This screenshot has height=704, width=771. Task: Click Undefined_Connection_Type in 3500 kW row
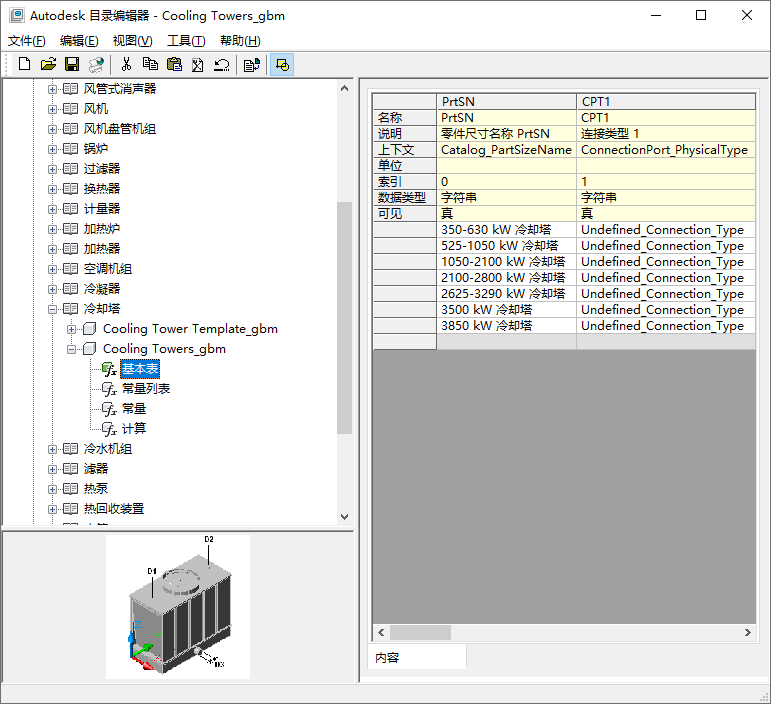click(x=666, y=310)
